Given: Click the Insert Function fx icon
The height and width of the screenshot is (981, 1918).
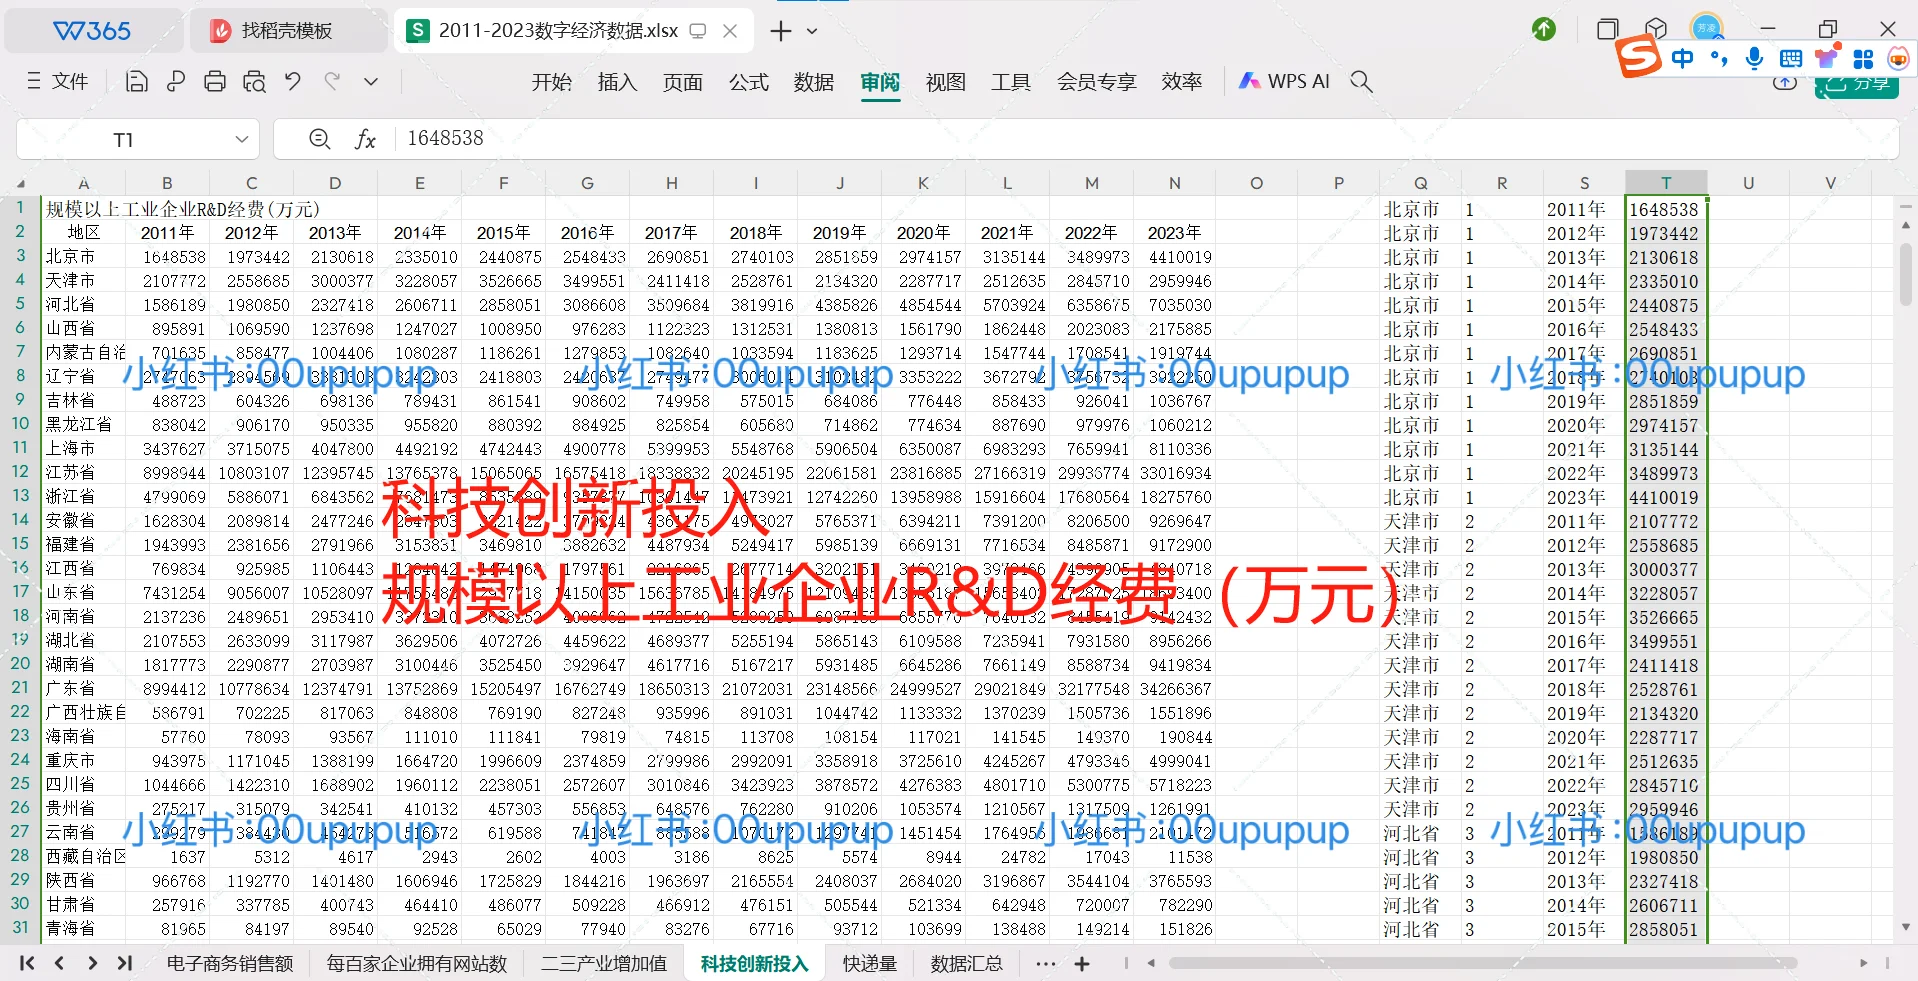Looking at the screenshot, I should [366, 139].
